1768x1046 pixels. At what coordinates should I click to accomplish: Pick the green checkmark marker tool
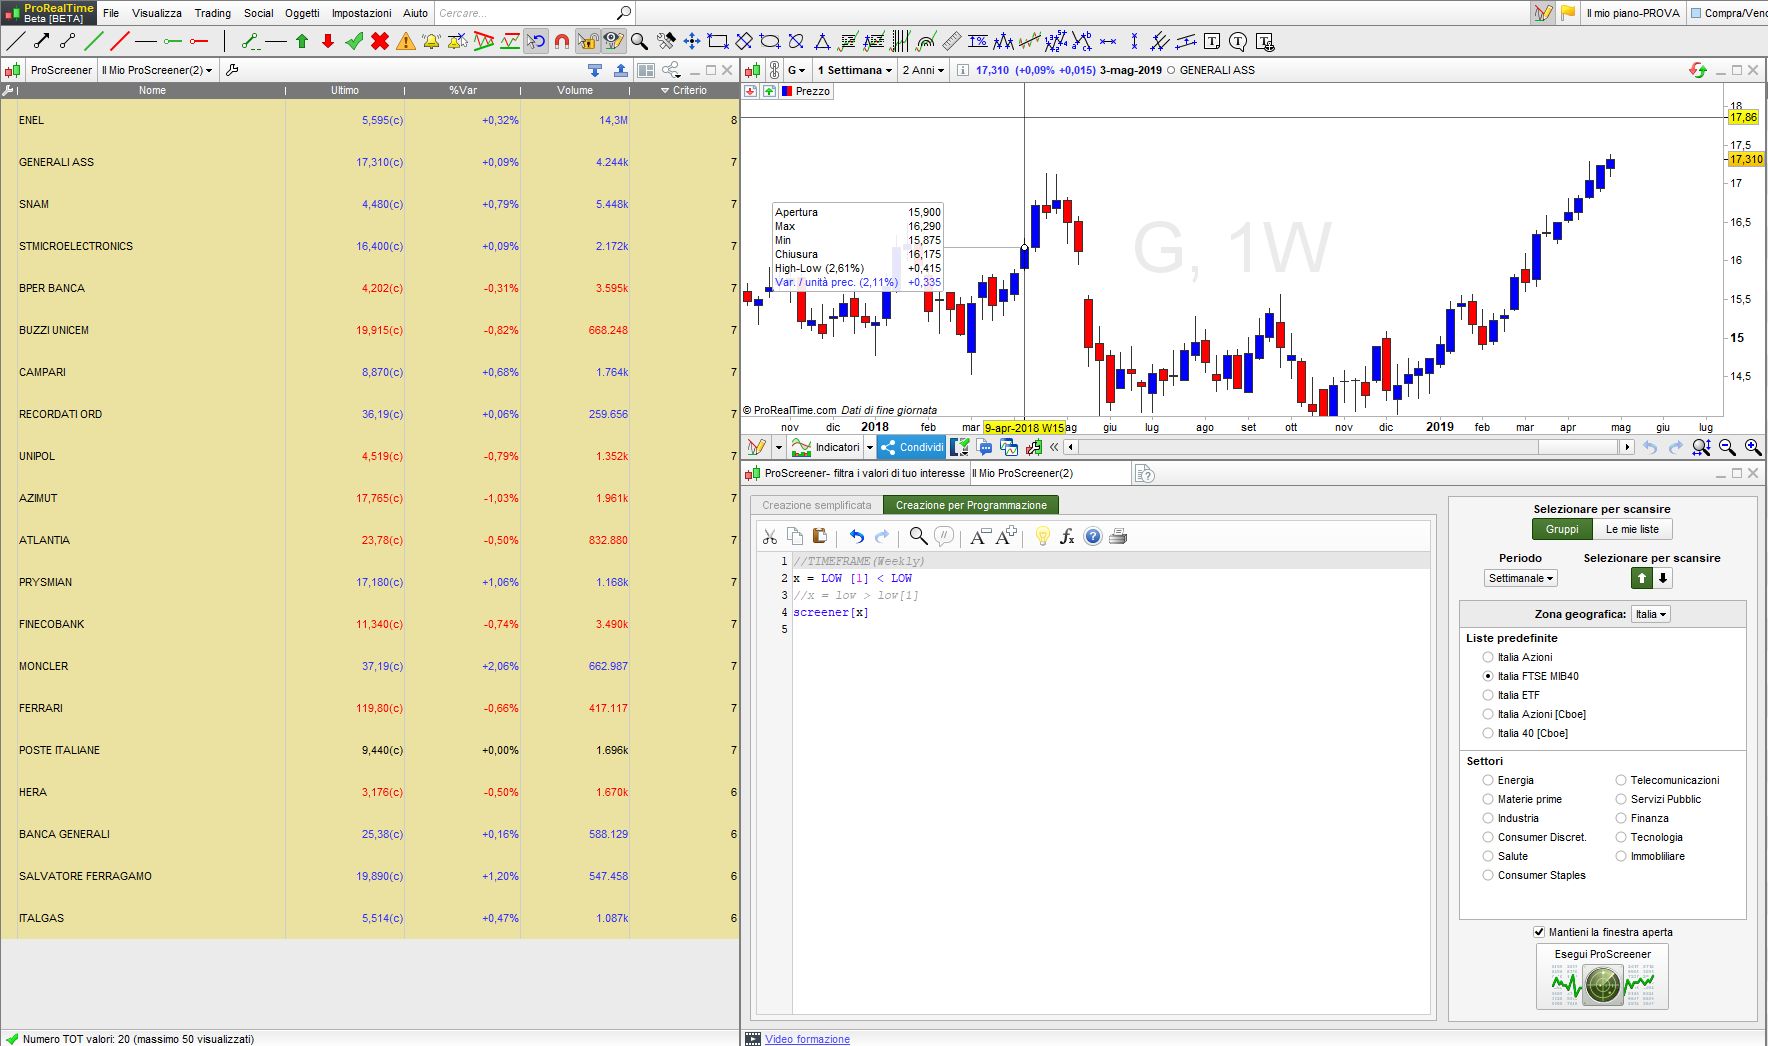pyautogui.click(x=354, y=41)
